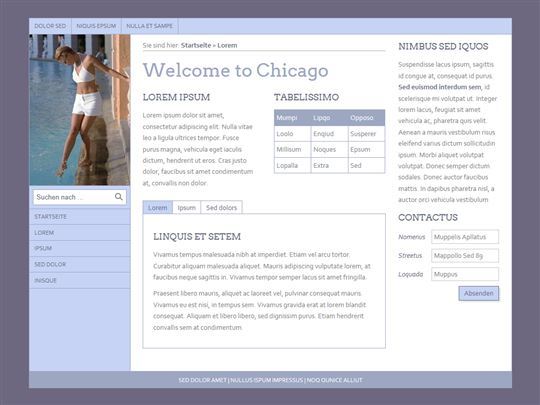Open LOREM in the sidebar navigation
Image resolution: width=540 pixels, height=405 pixels.
click(x=80, y=233)
